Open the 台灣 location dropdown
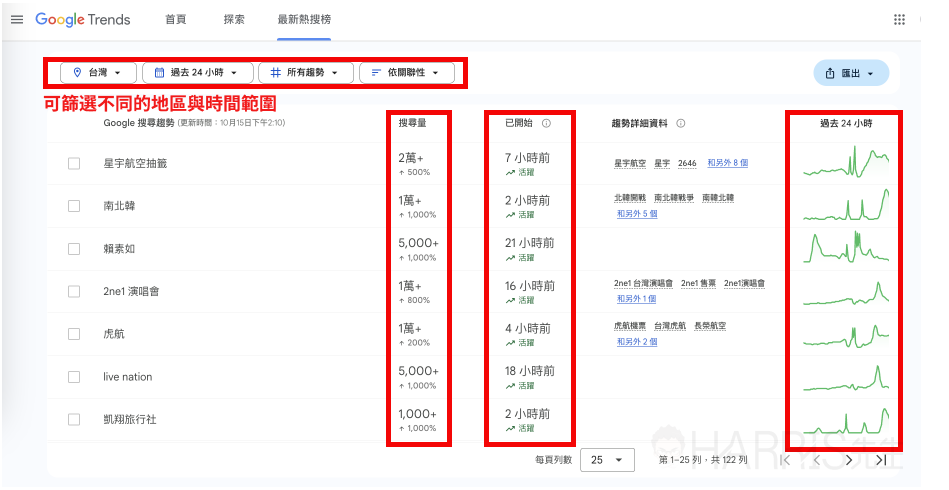The width and height of the screenshot is (949, 490). coord(98,73)
